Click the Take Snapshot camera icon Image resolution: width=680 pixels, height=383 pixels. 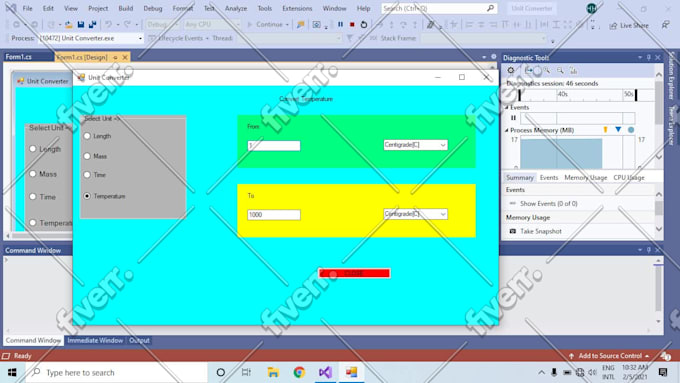pyautogui.click(x=513, y=231)
